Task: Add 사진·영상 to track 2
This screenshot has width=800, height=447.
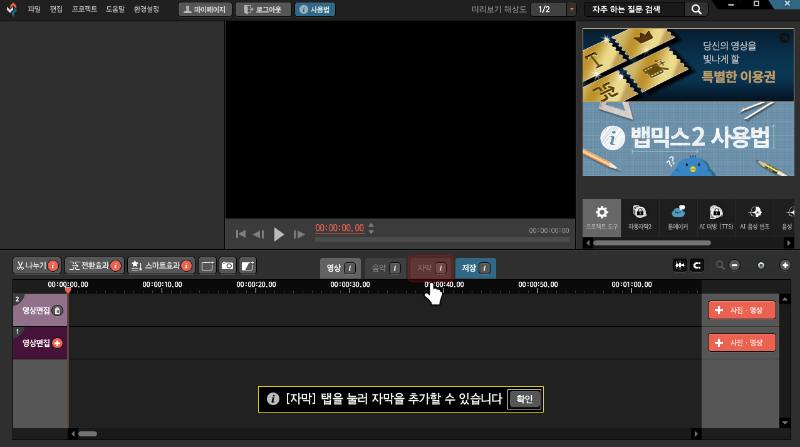Action: (x=742, y=310)
